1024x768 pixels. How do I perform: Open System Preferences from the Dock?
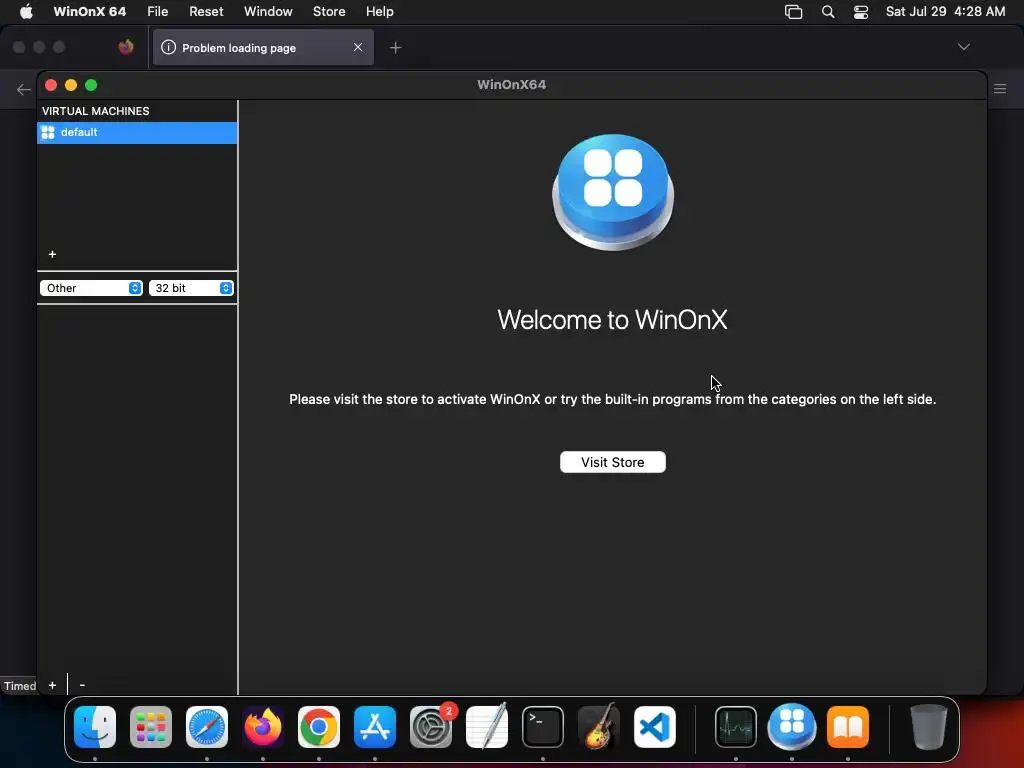[x=431, y=727]
